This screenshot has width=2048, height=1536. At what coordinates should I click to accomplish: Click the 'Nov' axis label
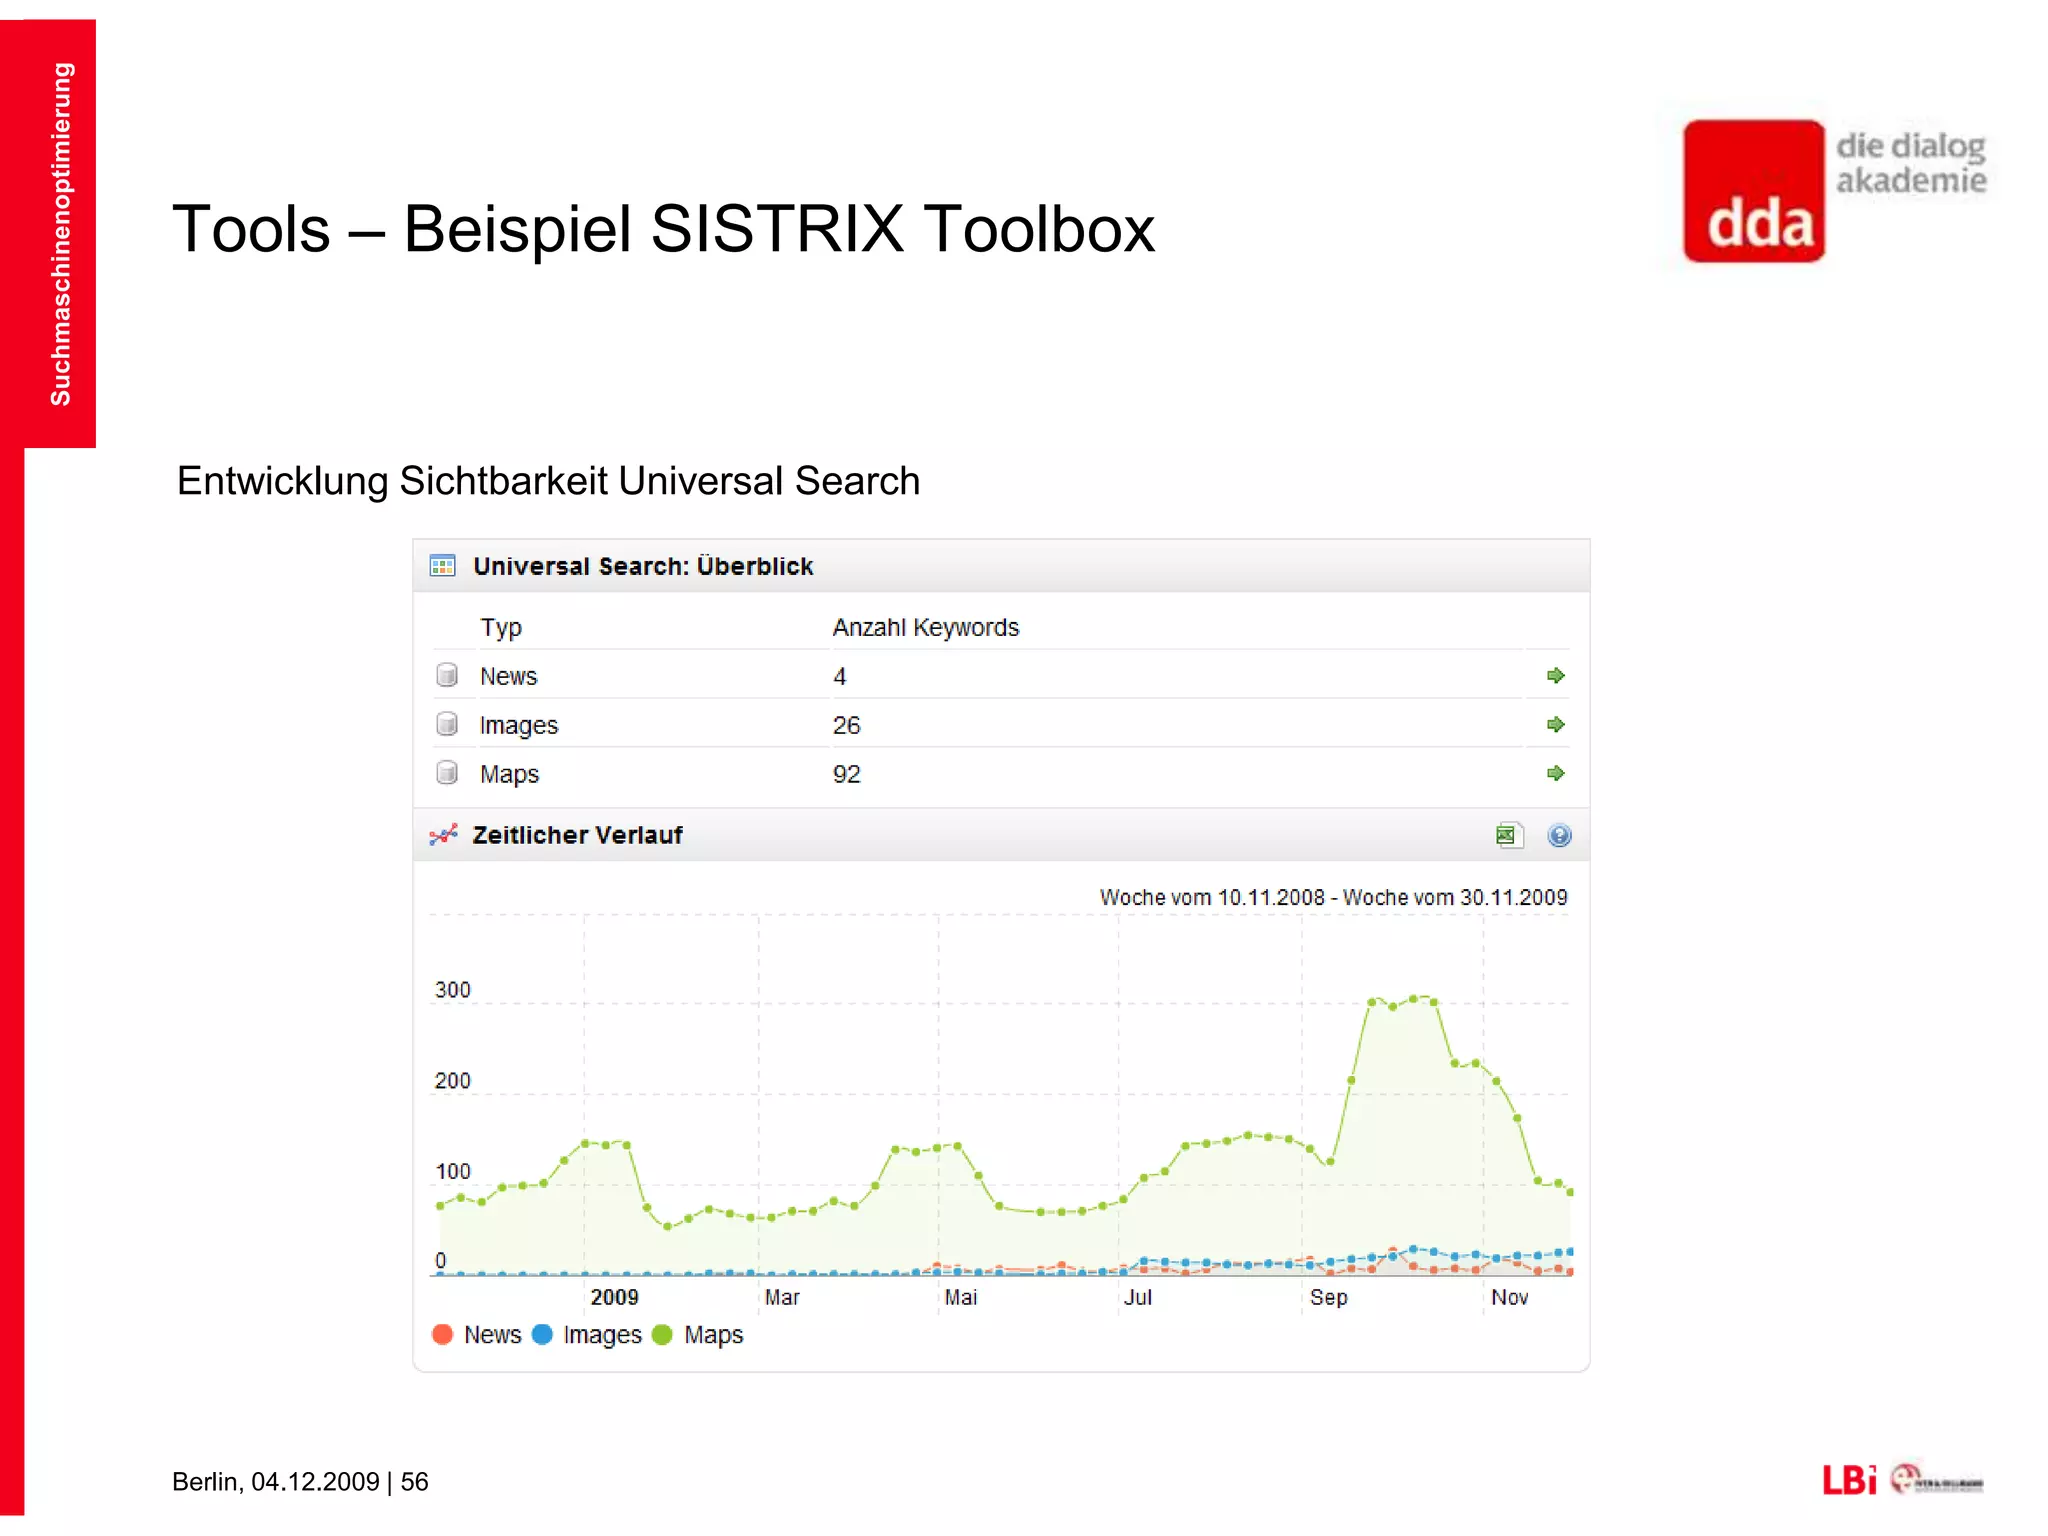1509,1297
